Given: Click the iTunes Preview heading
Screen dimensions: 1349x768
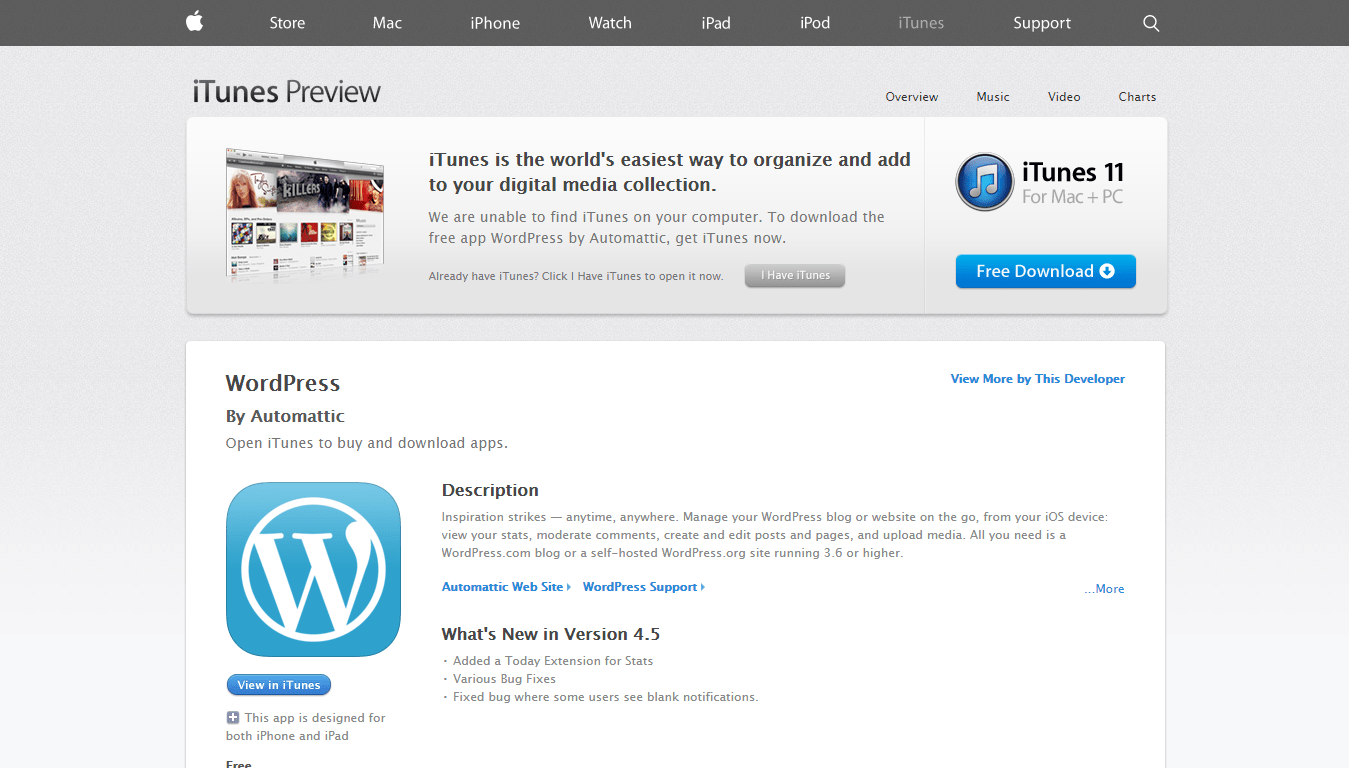Looking at the screenshot, I should tap(287, 92).
